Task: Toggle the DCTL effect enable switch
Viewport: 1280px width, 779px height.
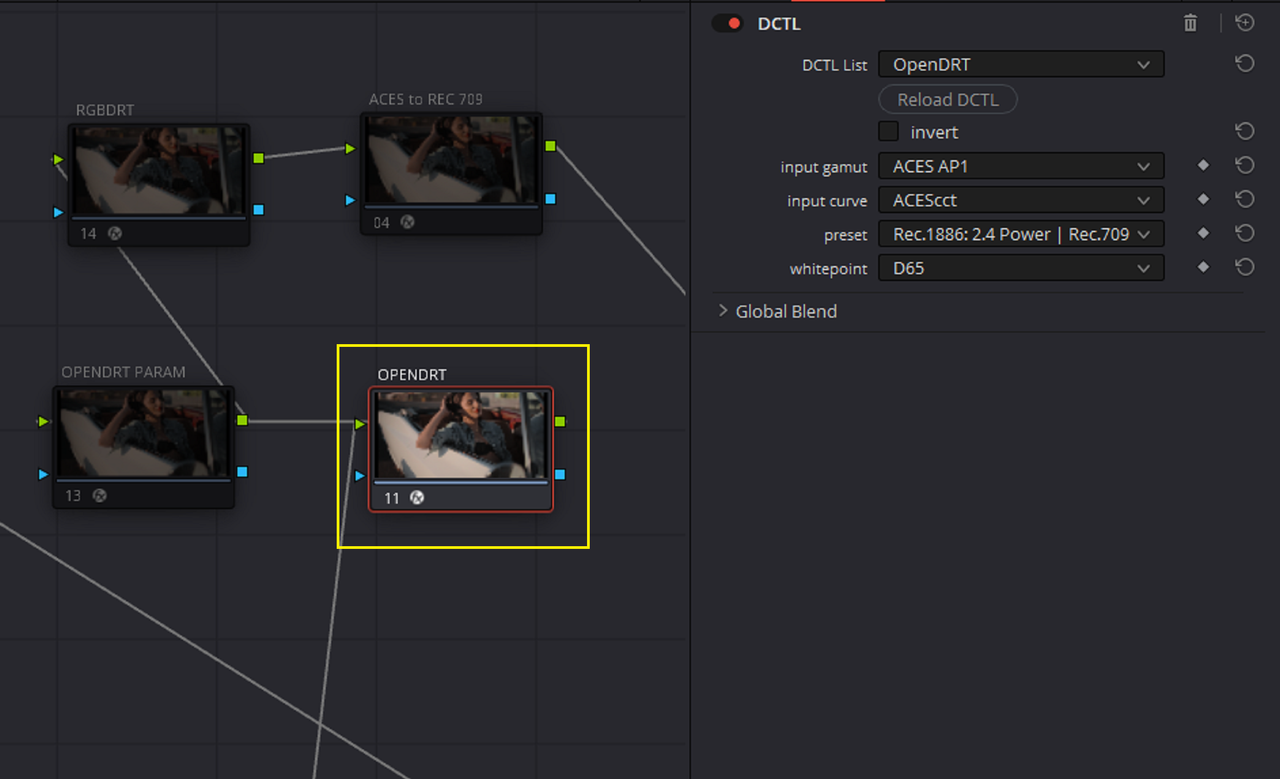Action: (727, 23)
